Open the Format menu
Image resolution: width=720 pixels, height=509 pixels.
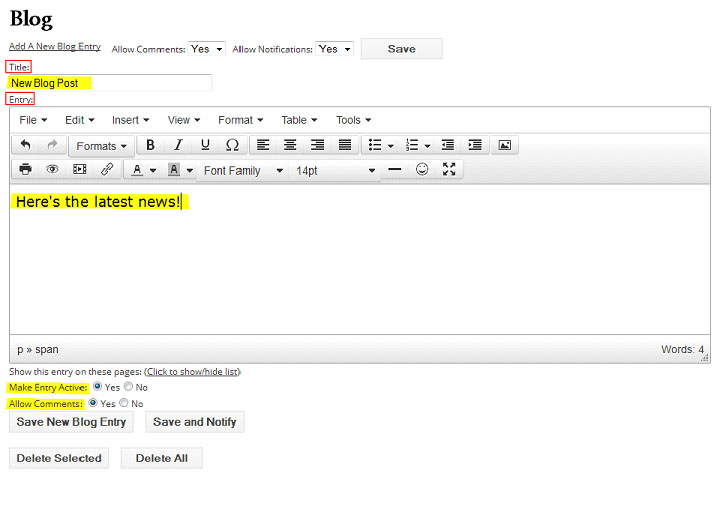[241, 120]
